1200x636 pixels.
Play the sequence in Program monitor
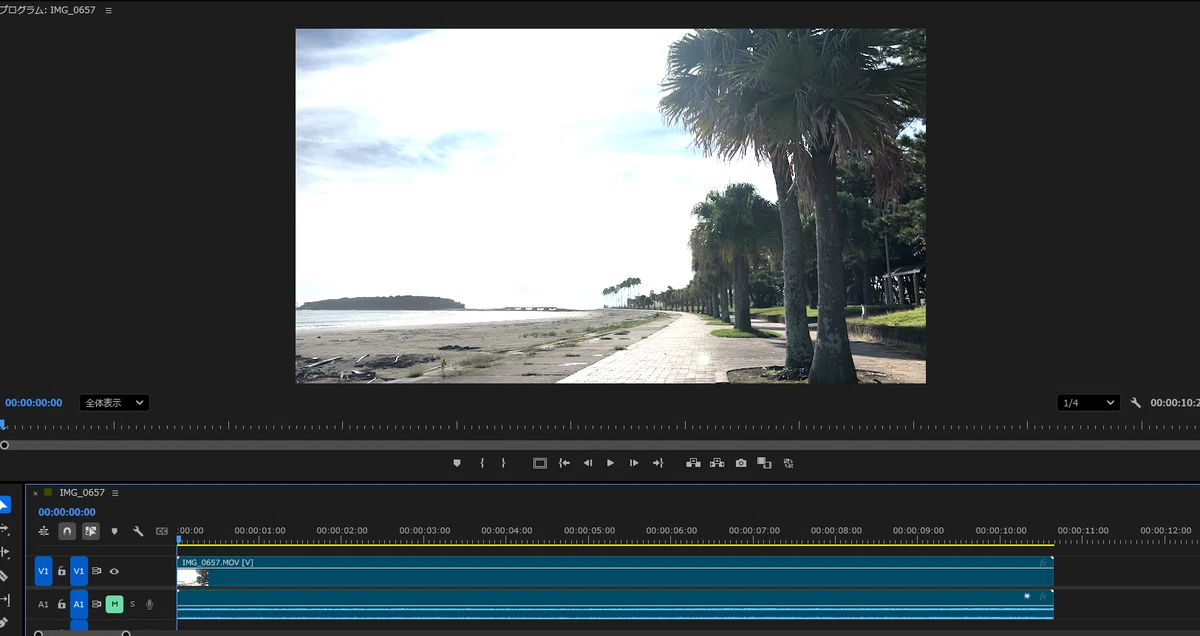(611, 463)
